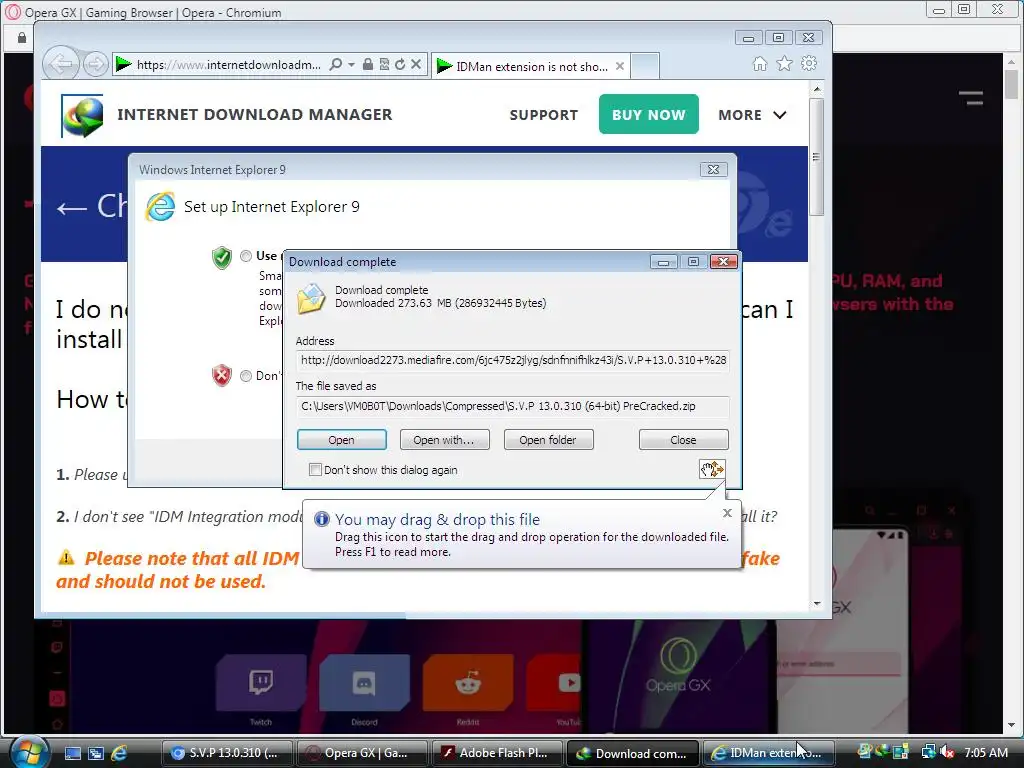Image resolution: width=1024 pixels, height=768 pixels.
Task: Click the network tray icon
Action: (928, 752)
